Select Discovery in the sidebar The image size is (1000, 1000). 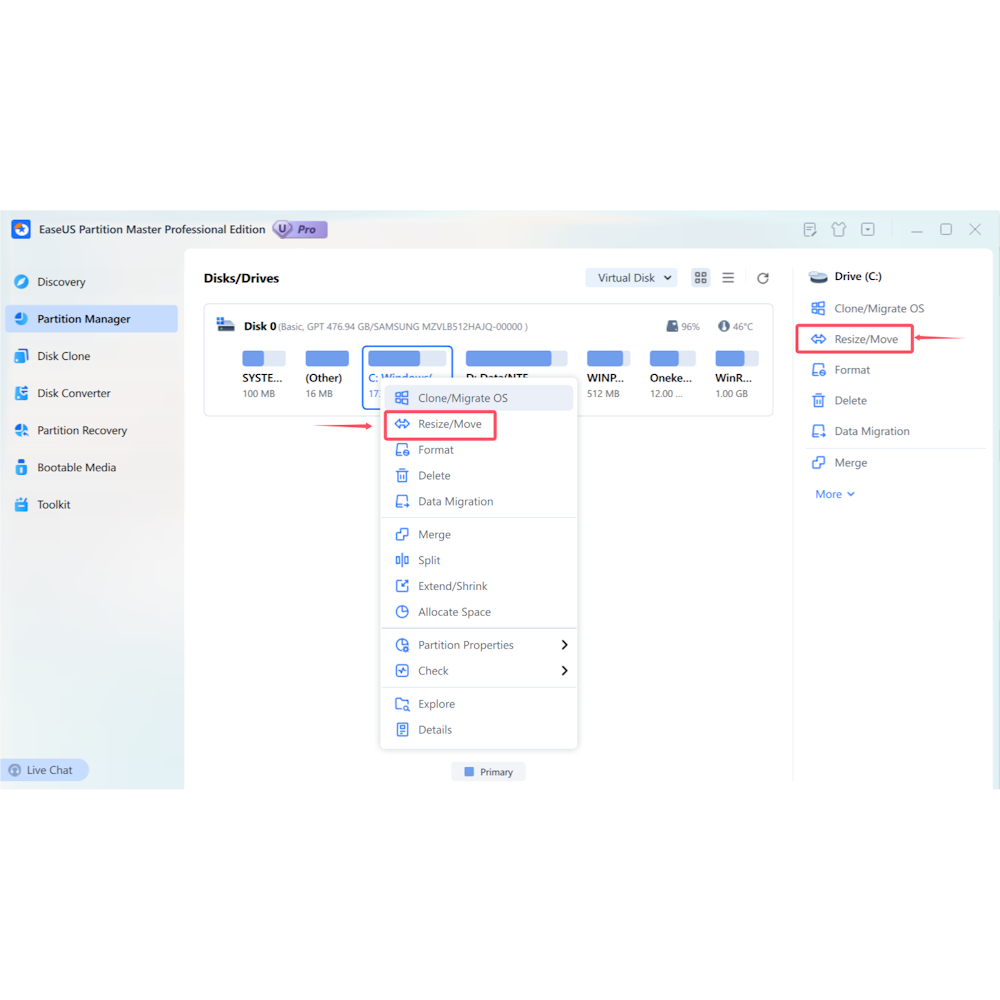[x=57, y=281]
